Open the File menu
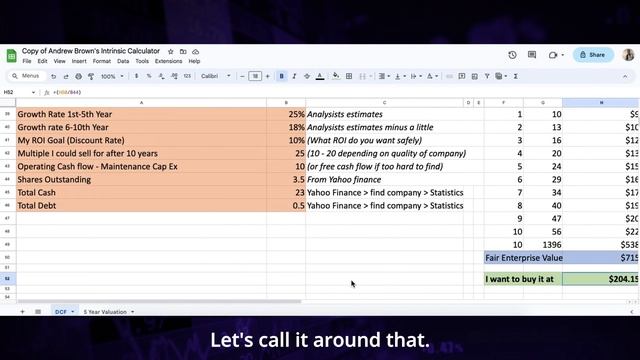 tap(27, 61)
